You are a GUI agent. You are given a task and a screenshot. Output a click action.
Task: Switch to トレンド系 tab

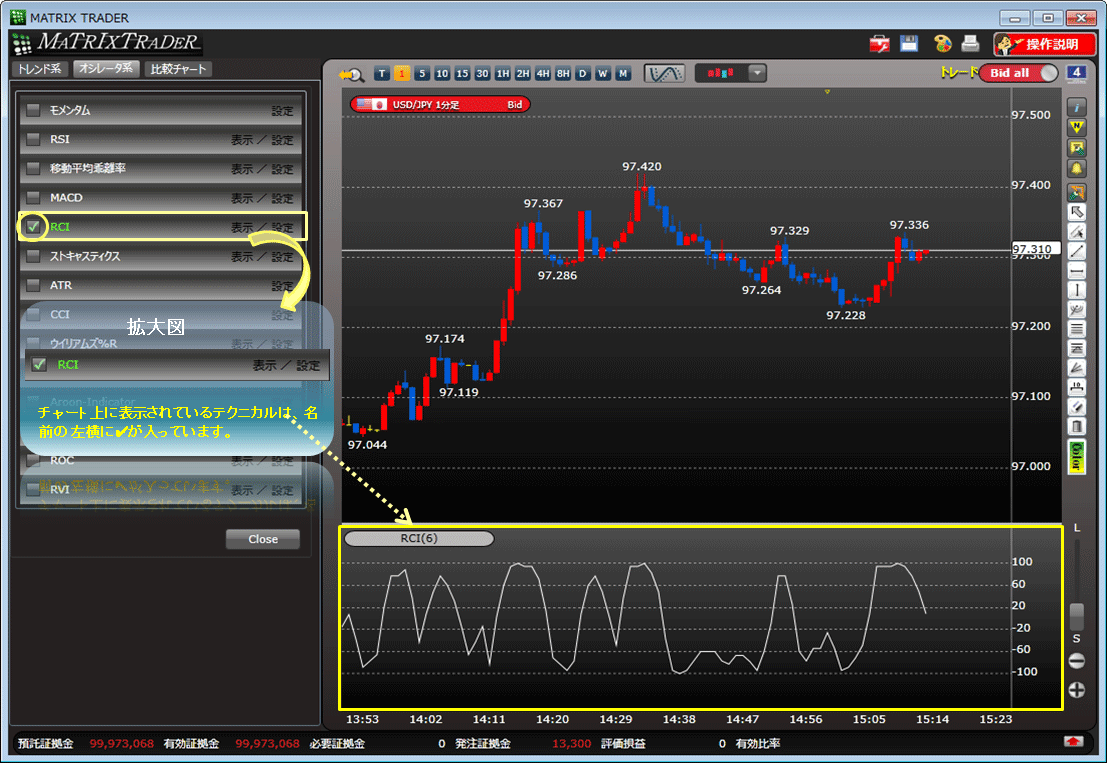click(40, 68)
